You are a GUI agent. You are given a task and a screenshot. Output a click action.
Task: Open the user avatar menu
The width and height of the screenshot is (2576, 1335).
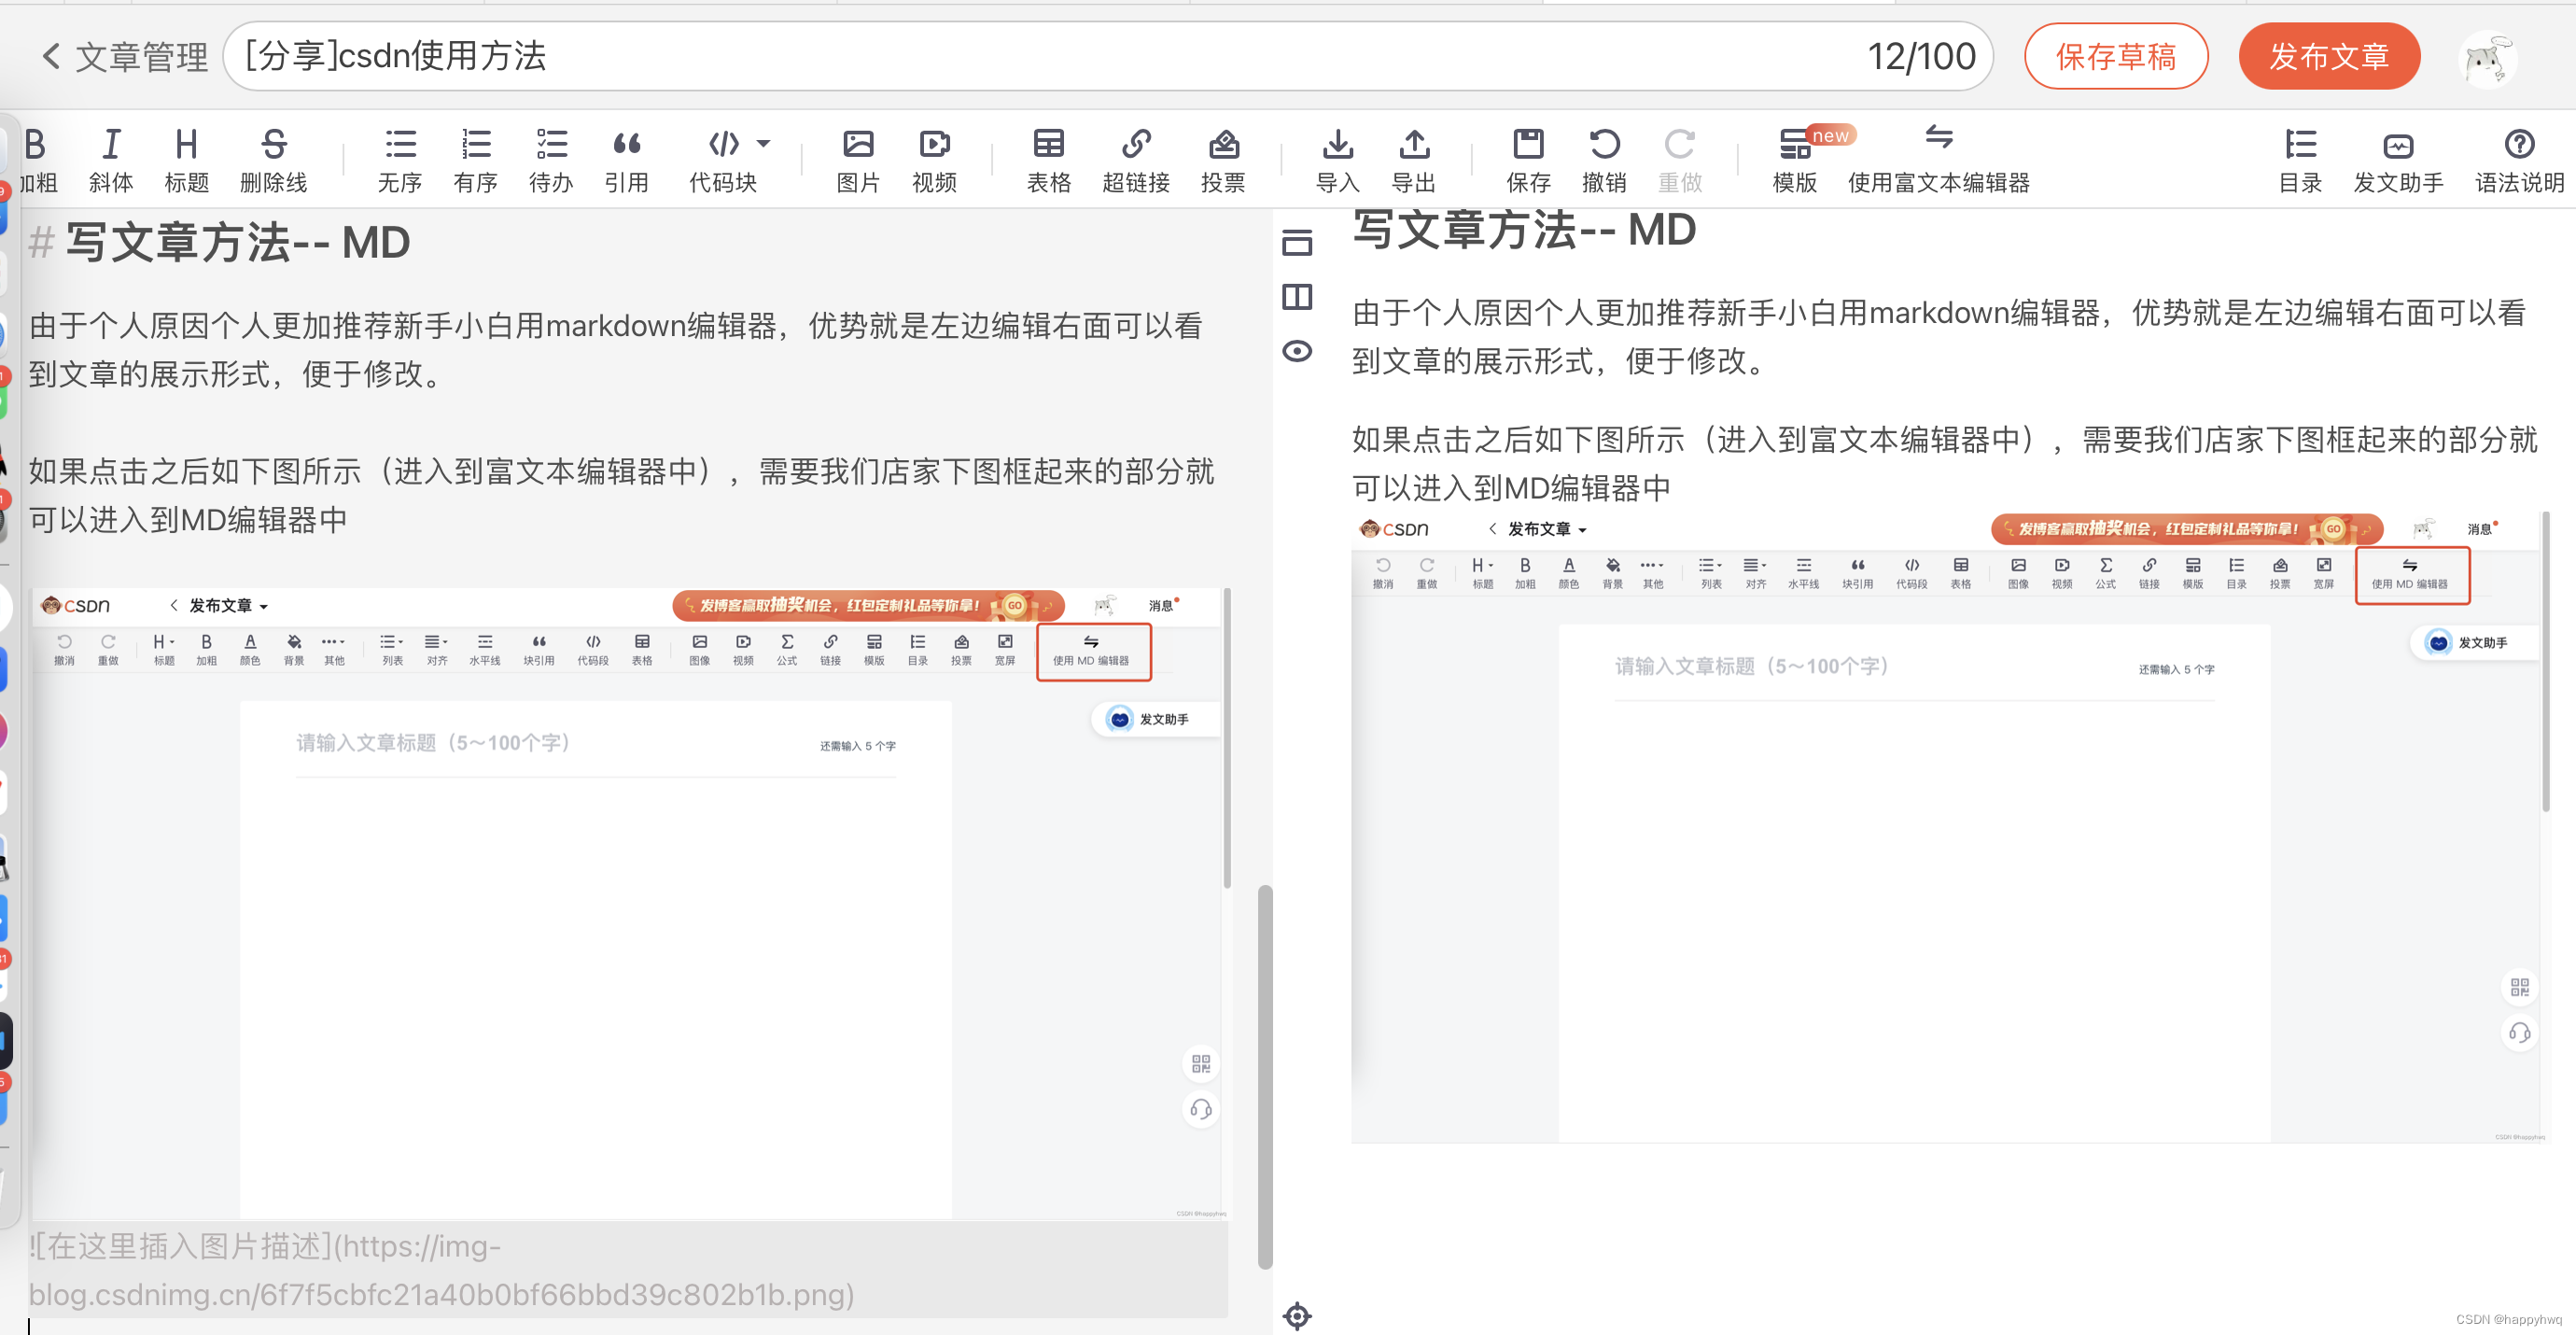coord(2488,59)
